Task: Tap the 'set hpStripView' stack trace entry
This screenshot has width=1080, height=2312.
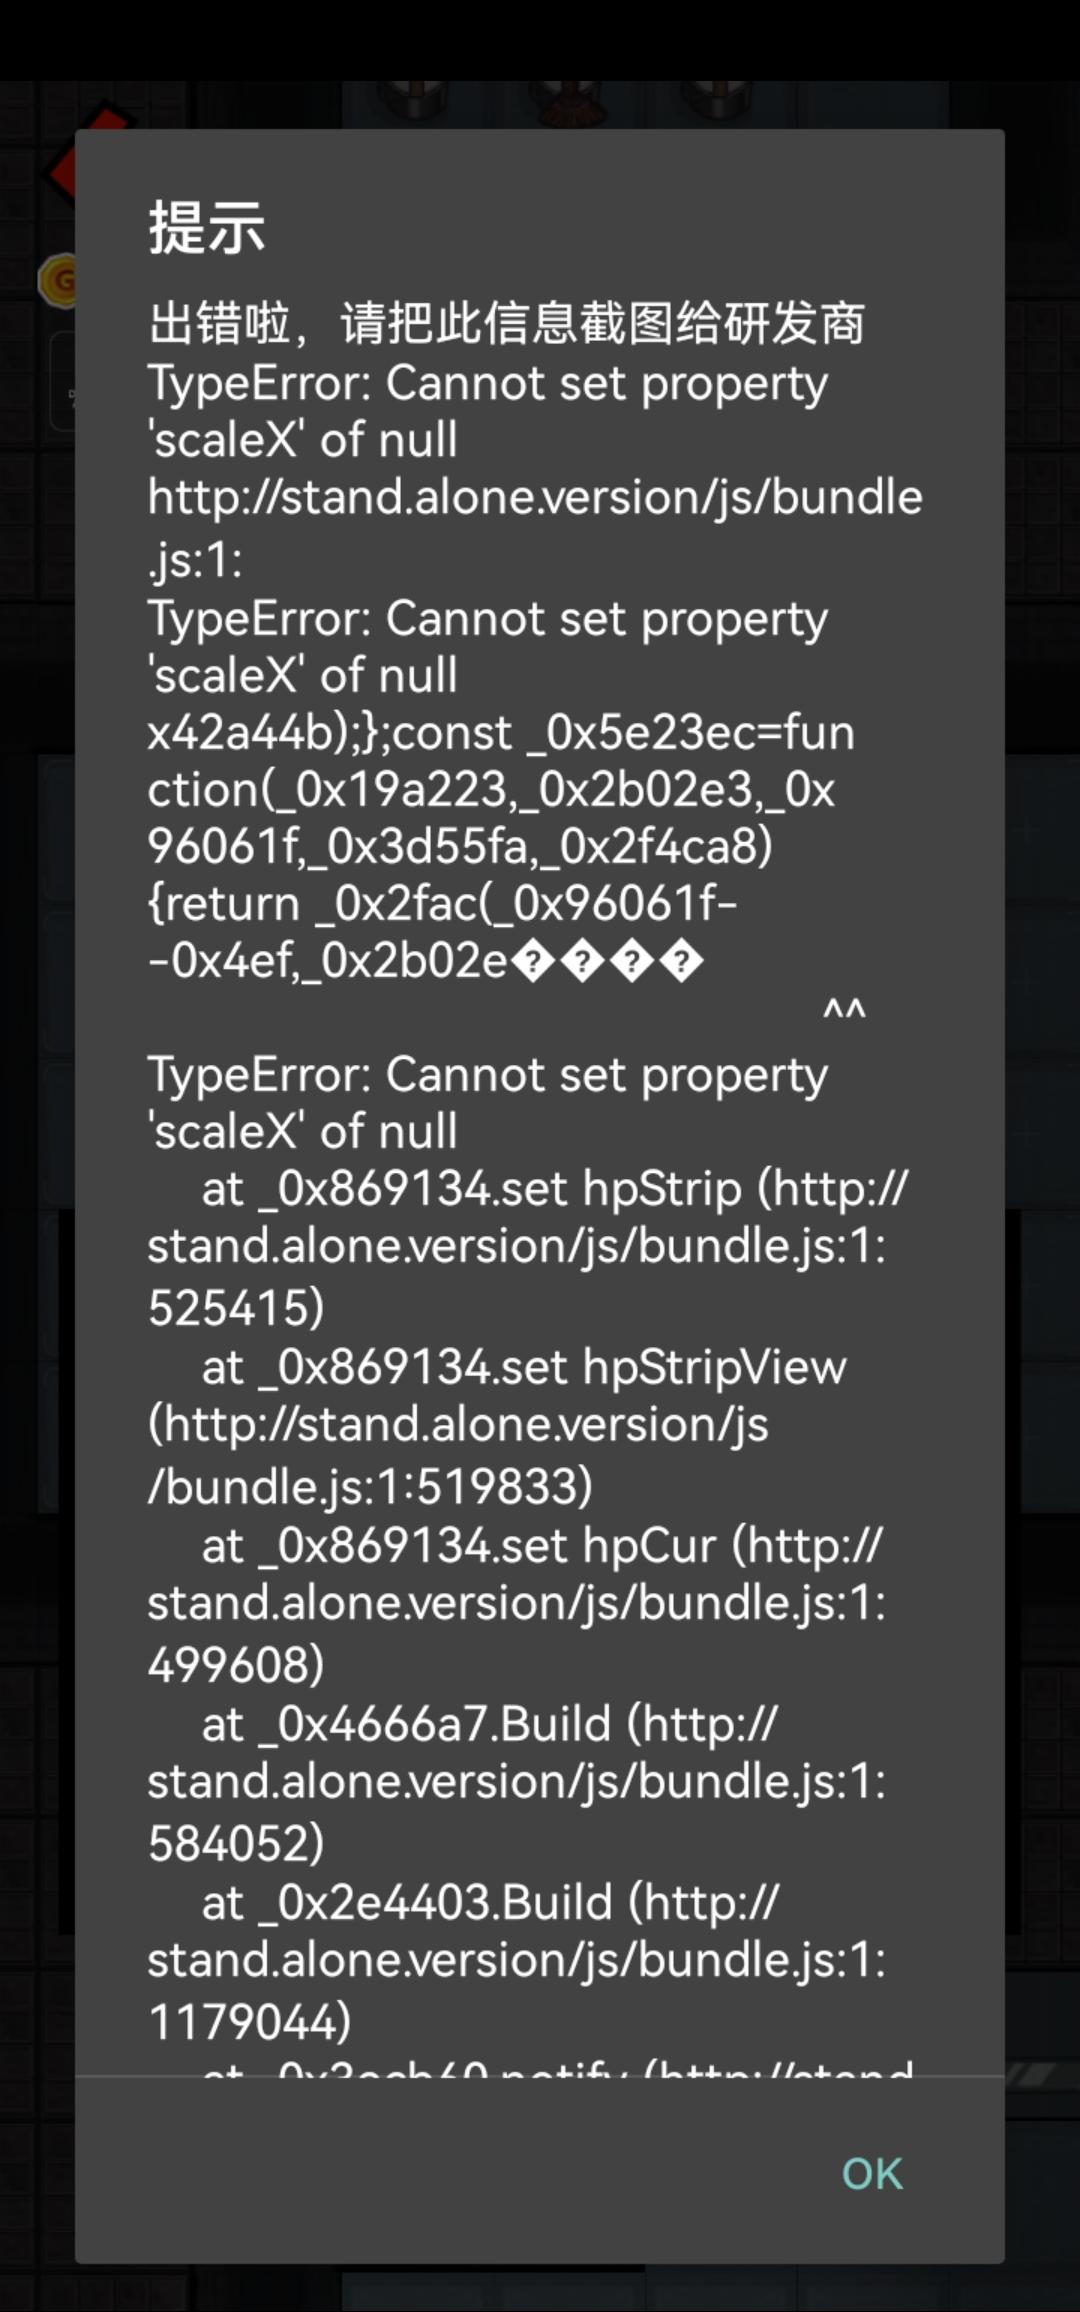Action: 523,1367
